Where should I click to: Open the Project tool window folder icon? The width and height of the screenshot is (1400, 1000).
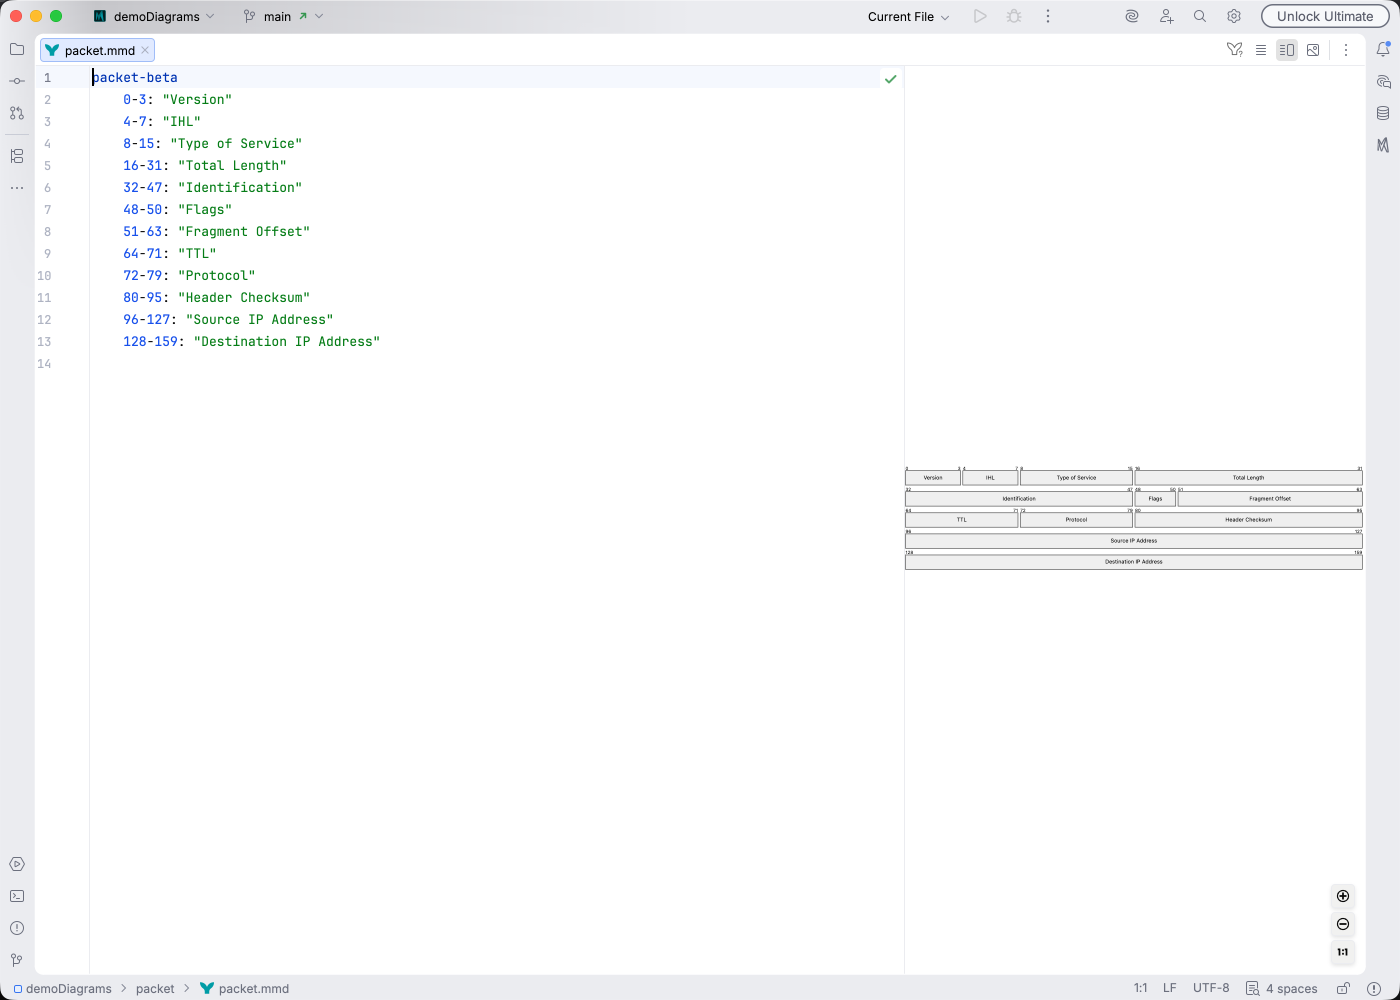click(x=16, y=49)
